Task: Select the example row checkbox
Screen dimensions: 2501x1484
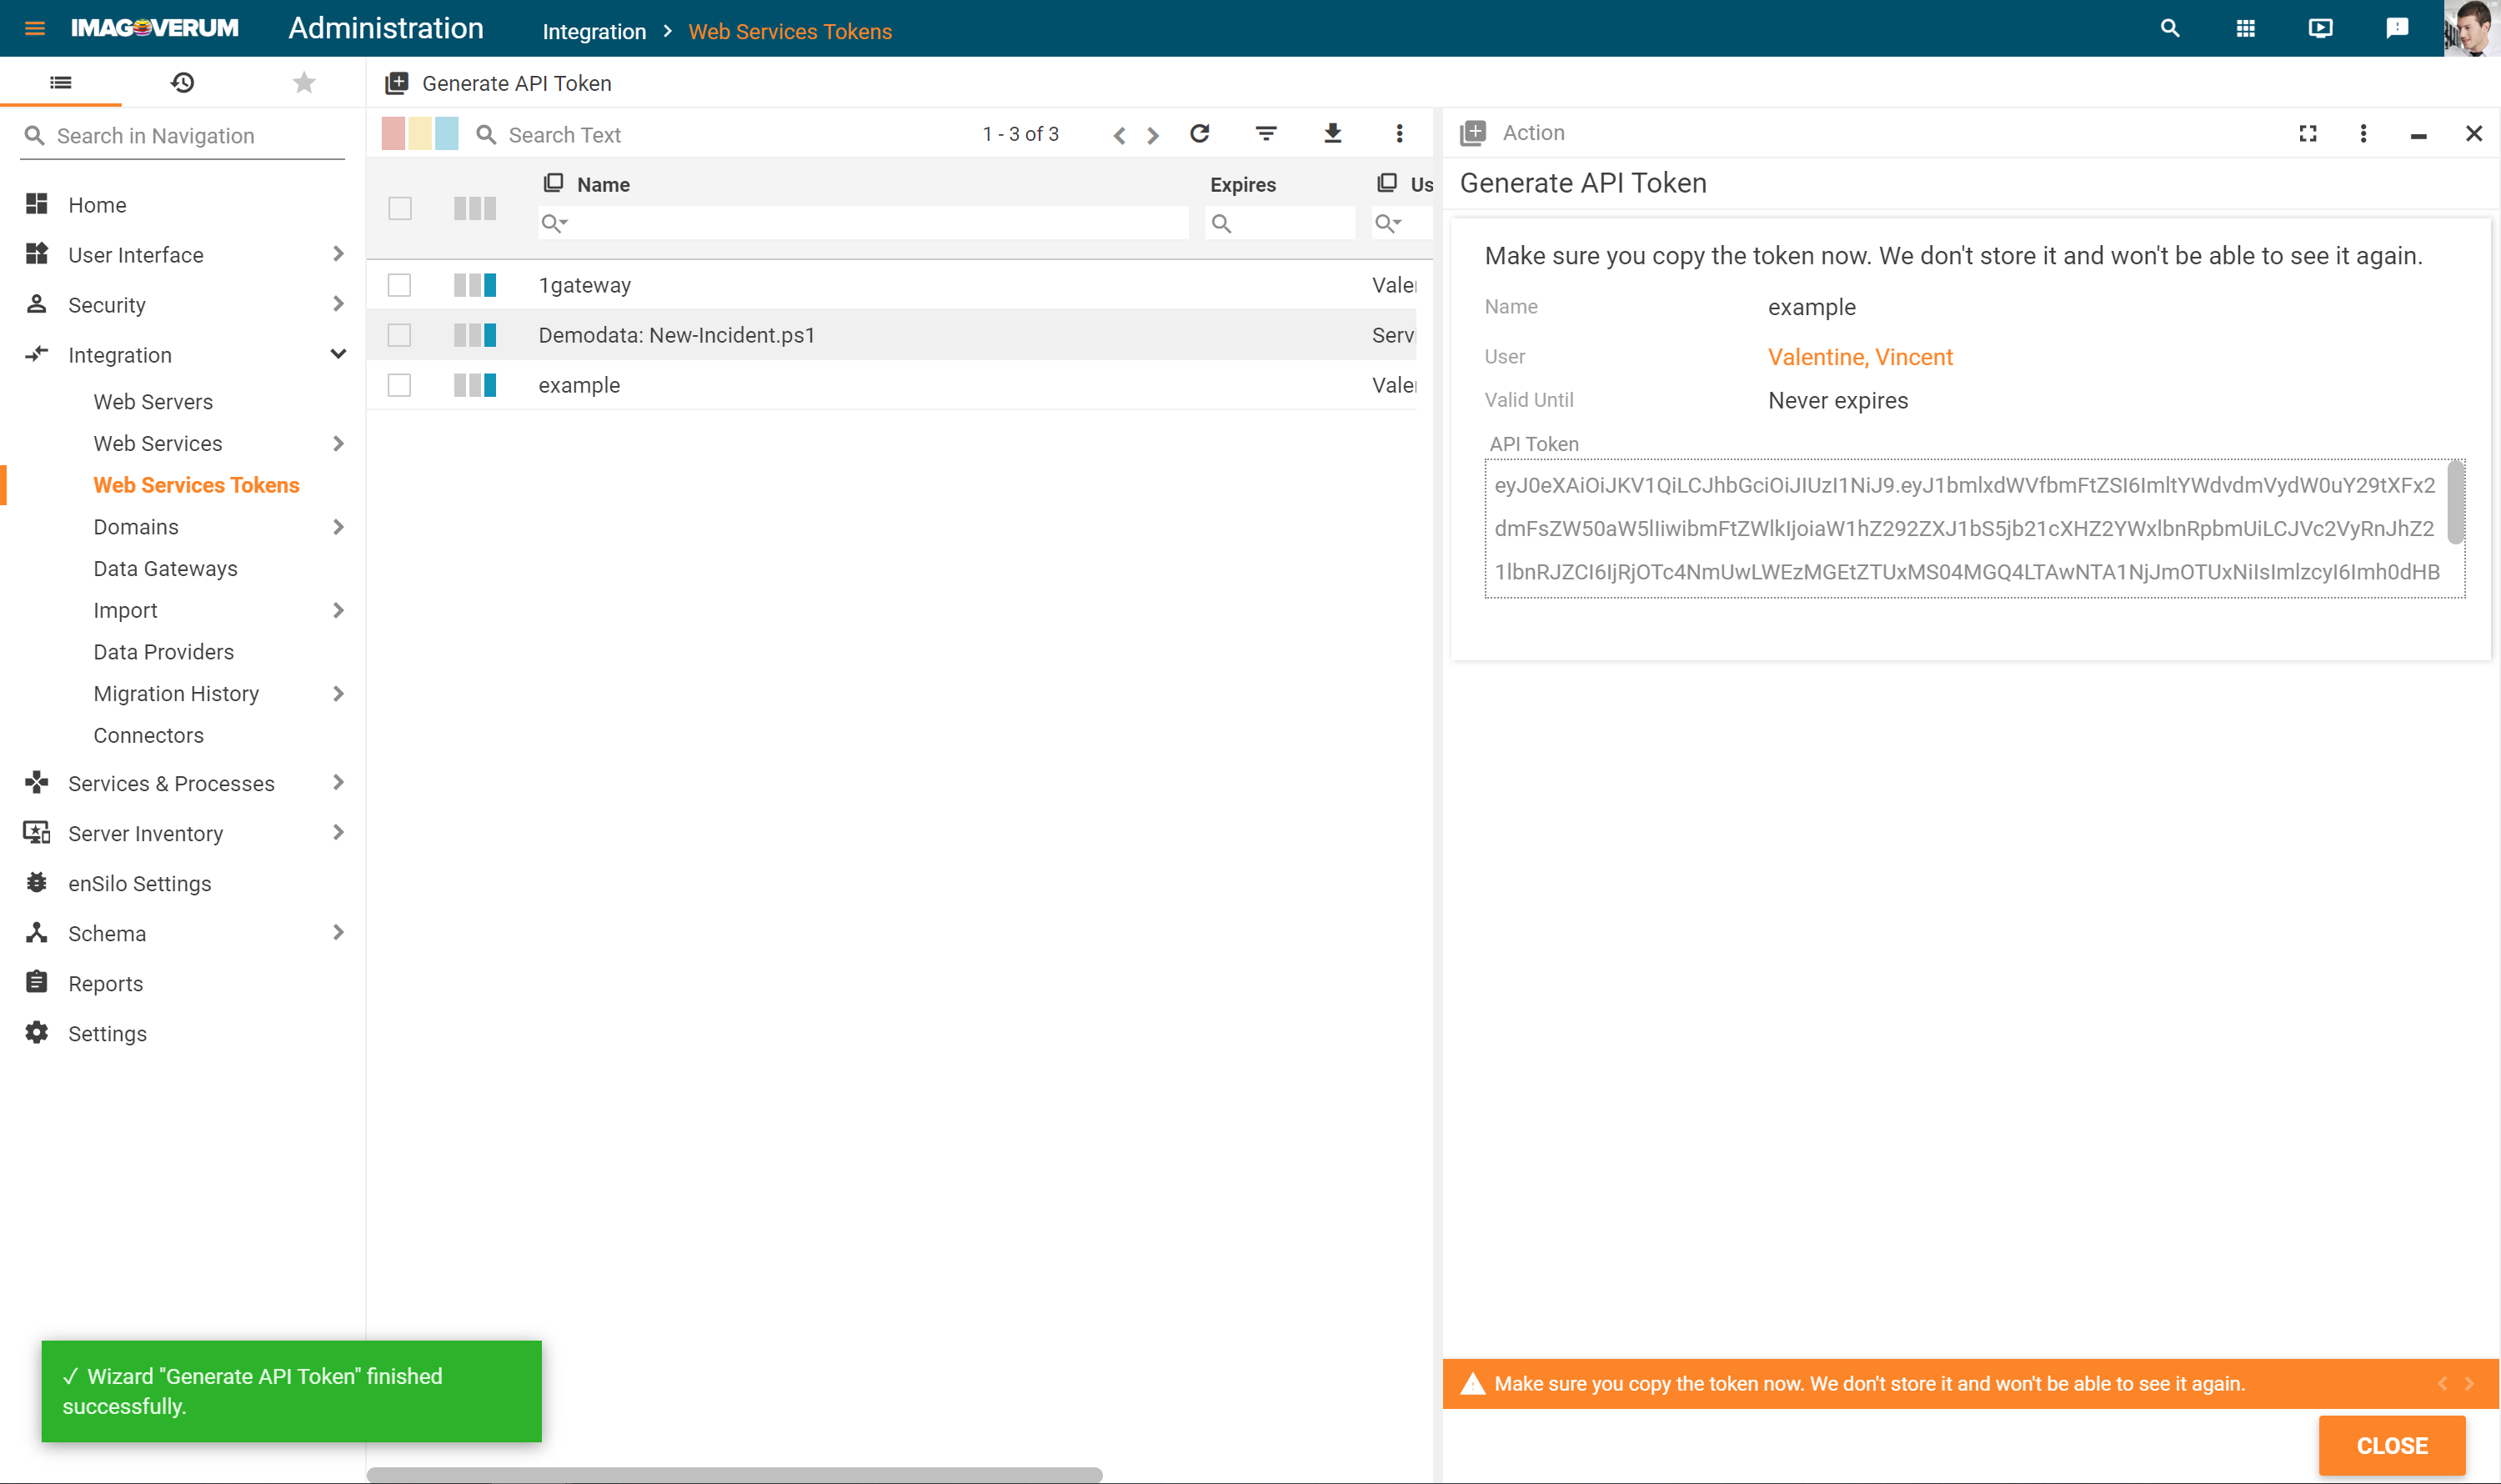Action: 399,385
